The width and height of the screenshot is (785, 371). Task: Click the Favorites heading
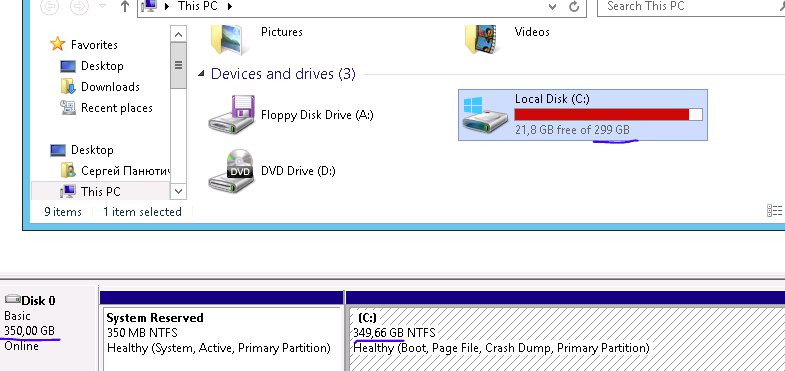coord(94,45)
